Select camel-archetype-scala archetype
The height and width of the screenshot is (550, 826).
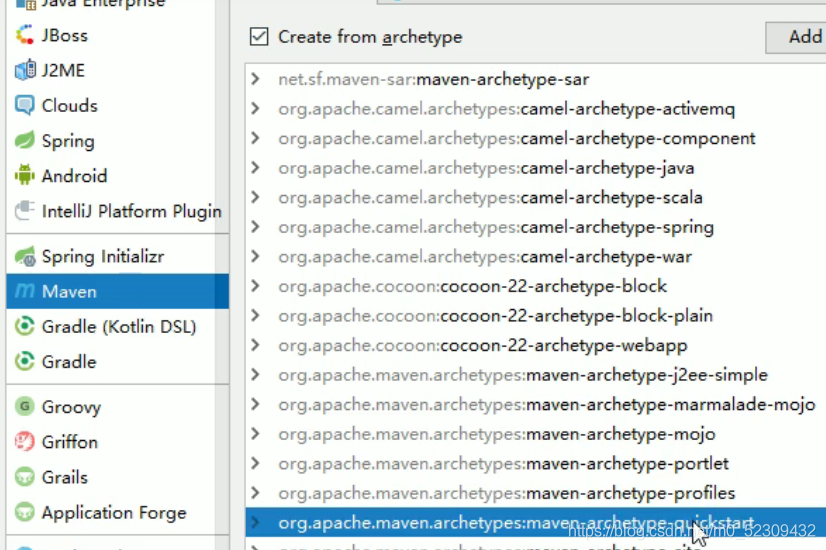(536, 197)
